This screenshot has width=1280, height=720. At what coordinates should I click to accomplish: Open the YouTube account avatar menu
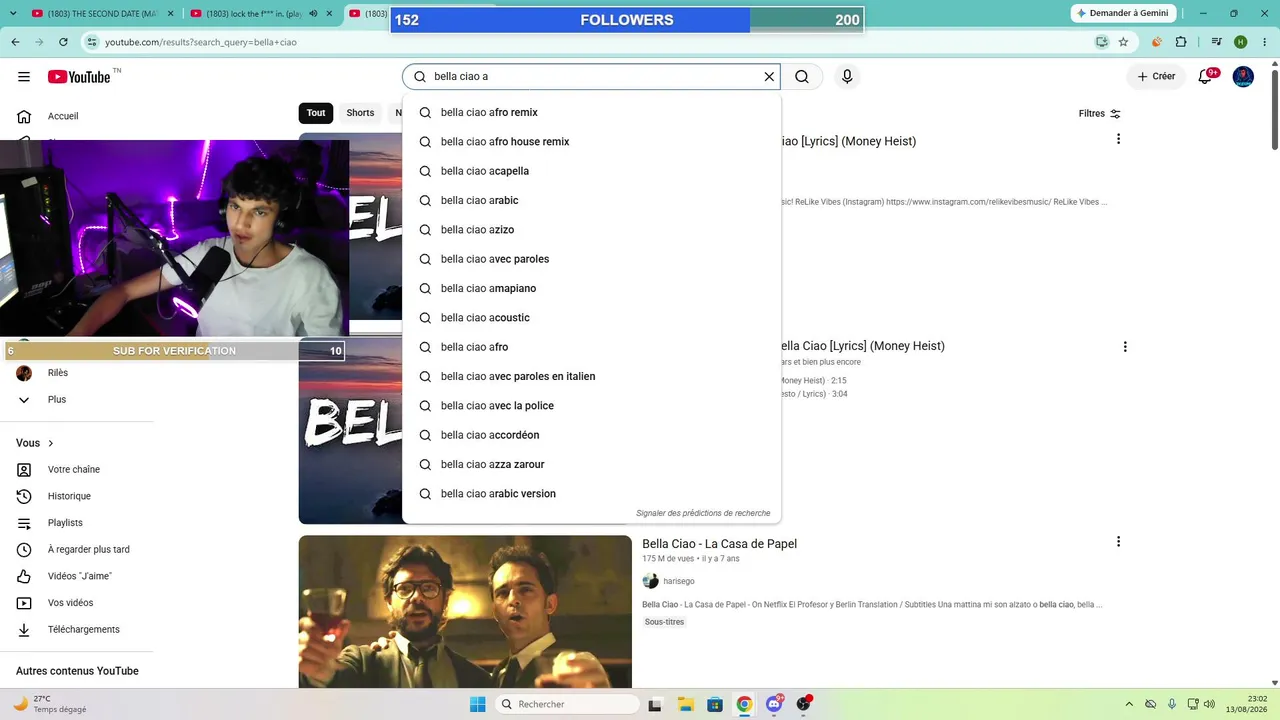(x=1243, y=77)
